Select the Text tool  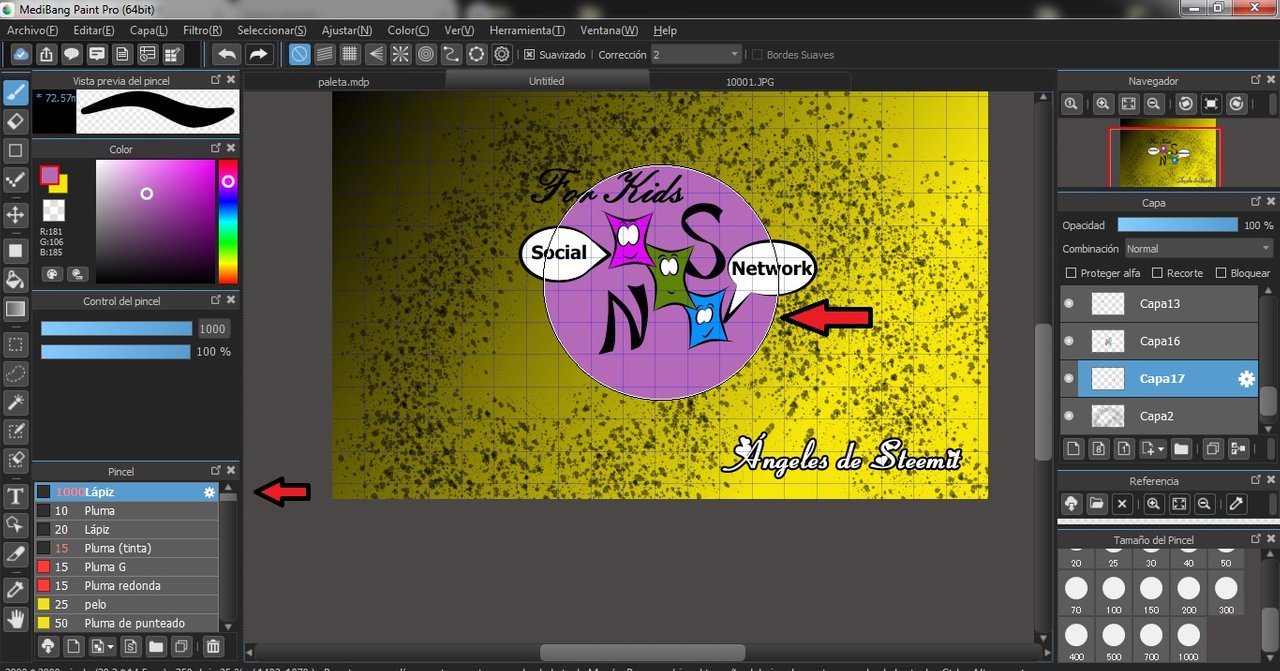16,496
